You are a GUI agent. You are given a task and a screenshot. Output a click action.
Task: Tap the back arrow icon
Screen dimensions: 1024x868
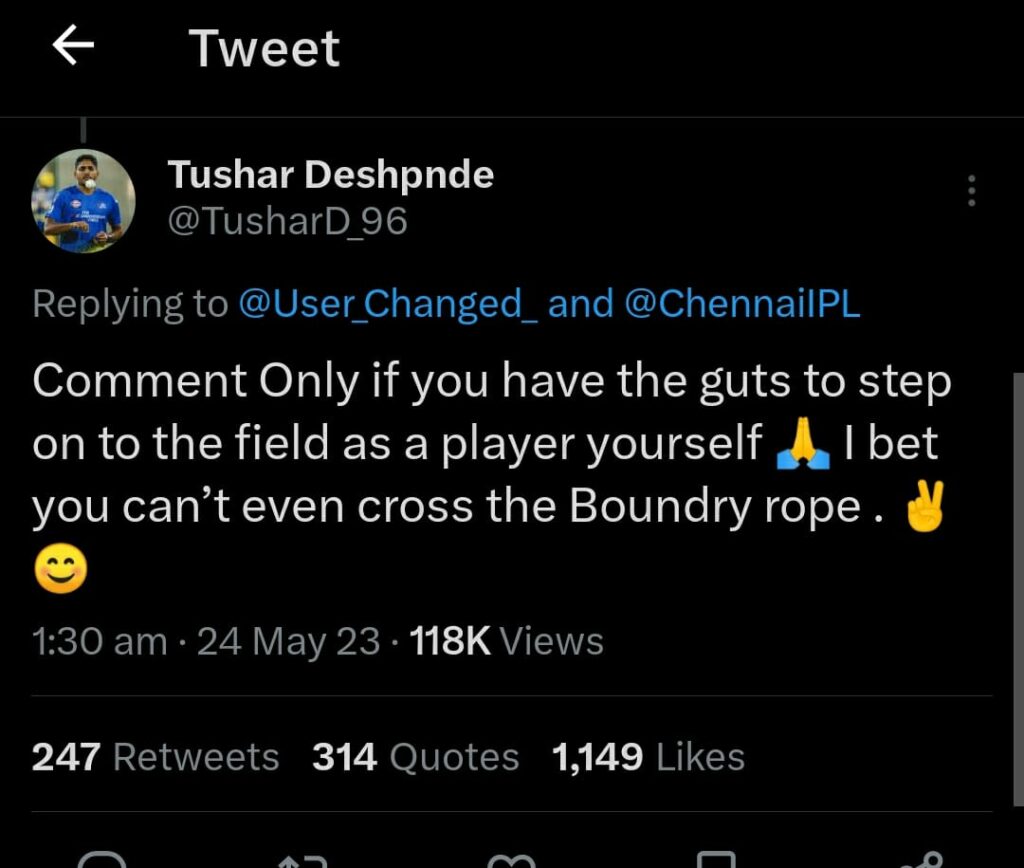(x=73, y=47)
